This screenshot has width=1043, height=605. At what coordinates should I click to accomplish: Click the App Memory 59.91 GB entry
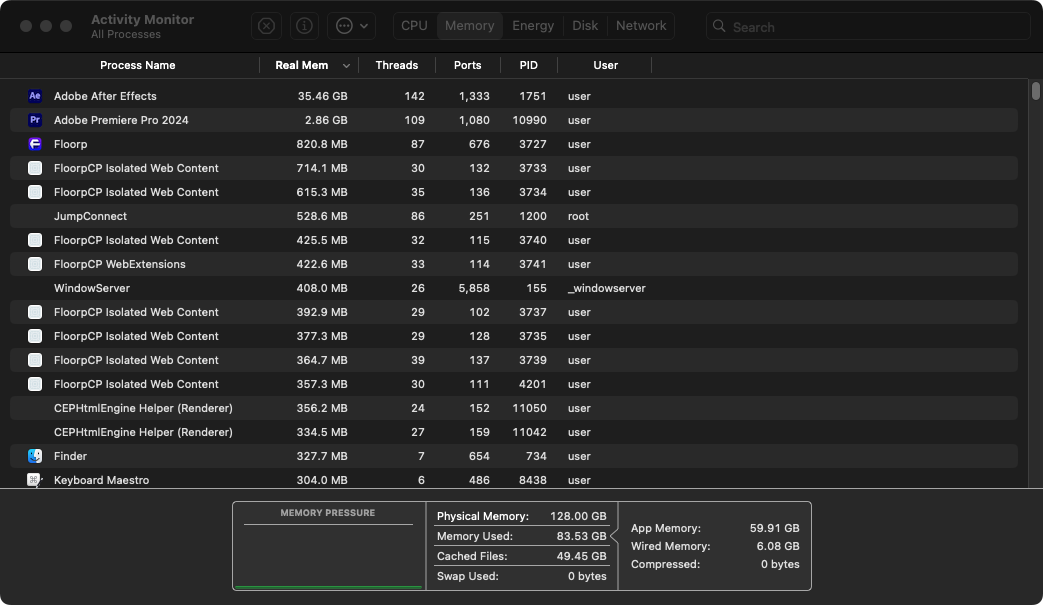click(715, 528)
